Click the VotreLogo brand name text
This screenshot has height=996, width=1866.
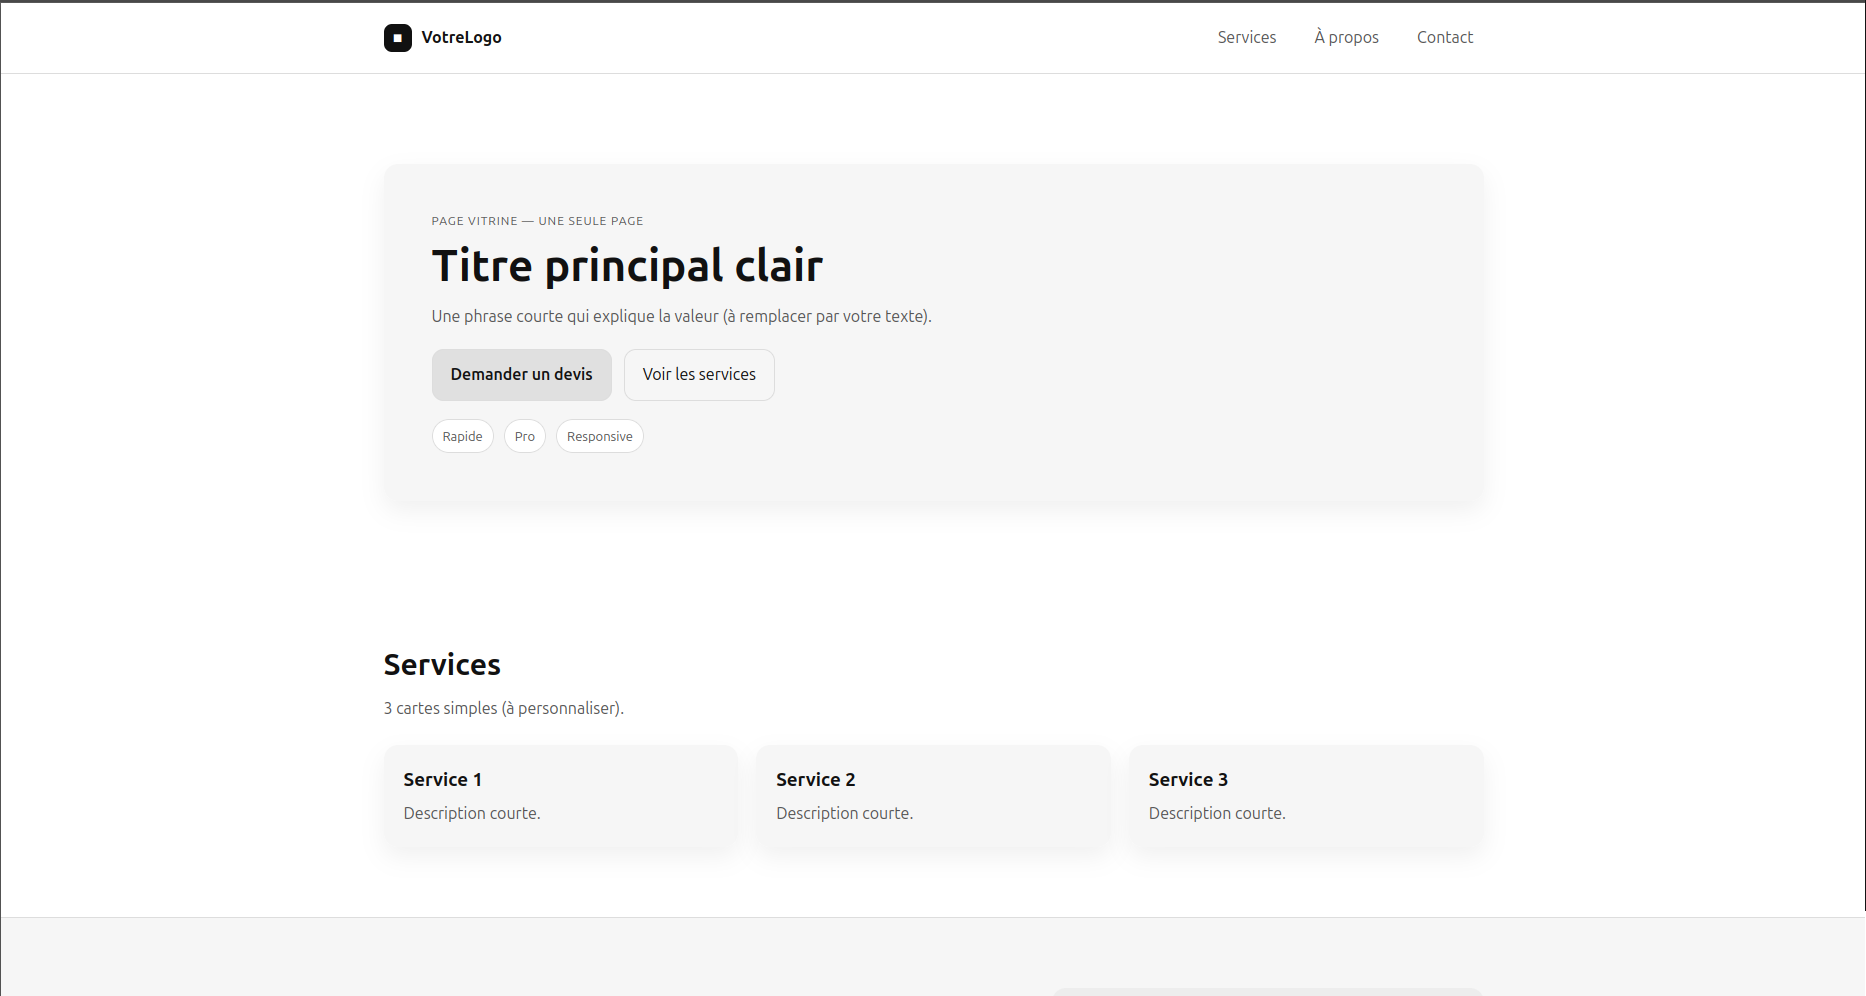pos(461,37)
